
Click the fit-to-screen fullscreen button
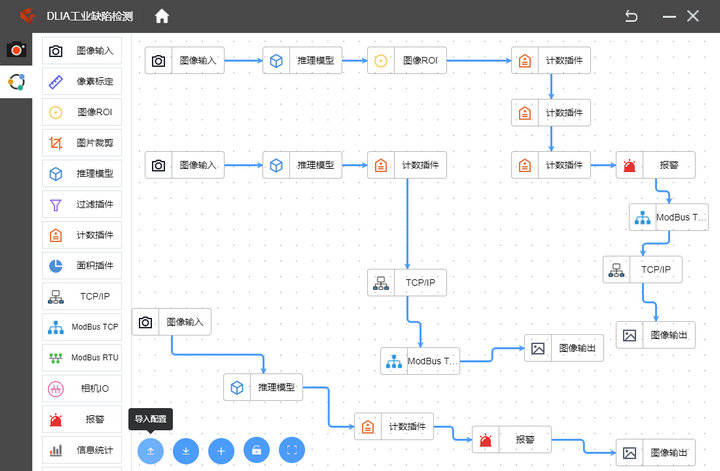pyautogui.click(x=291, y=451)
